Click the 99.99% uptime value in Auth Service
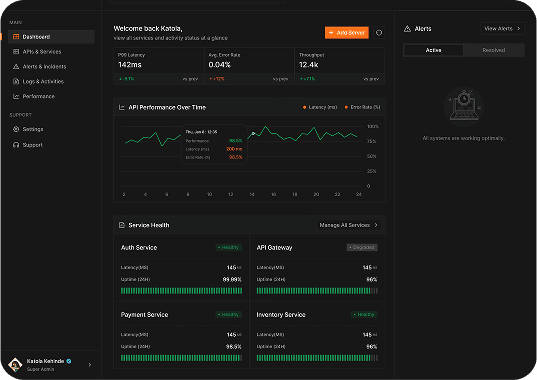The image size is (537, 380). [x=232, y=280]
